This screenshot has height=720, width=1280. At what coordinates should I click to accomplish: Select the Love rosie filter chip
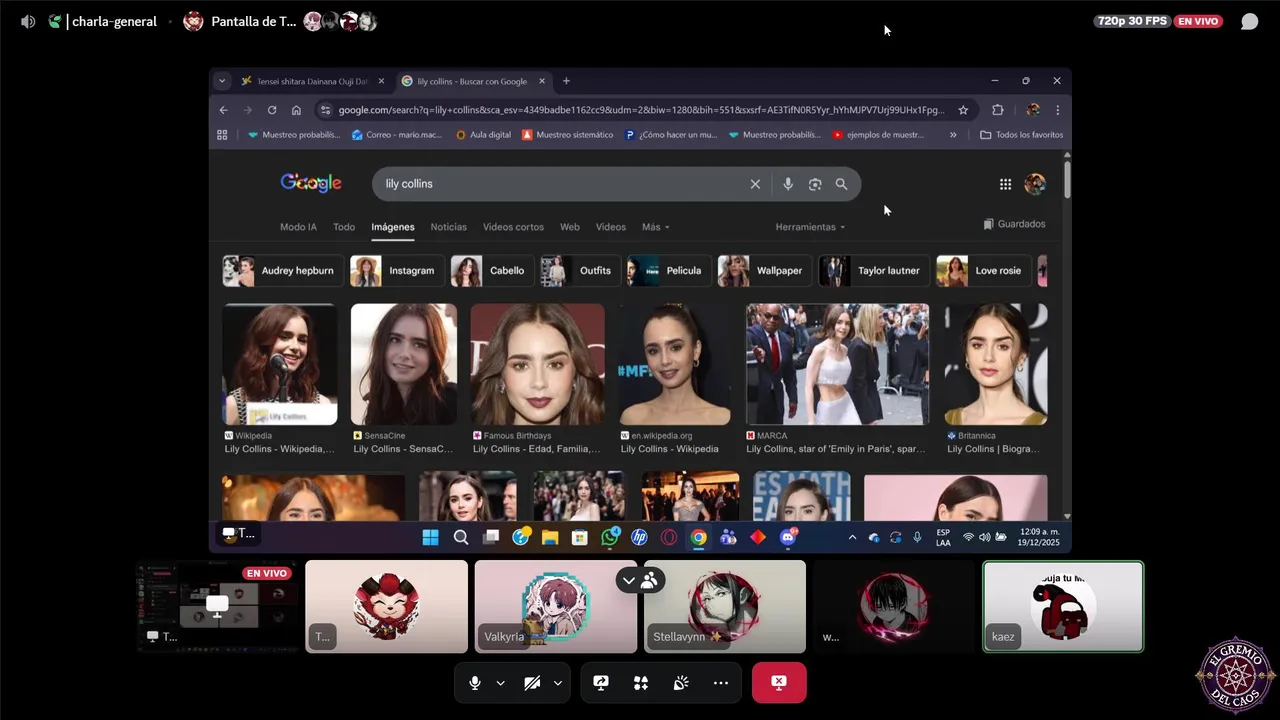click(x=984, y=271)
